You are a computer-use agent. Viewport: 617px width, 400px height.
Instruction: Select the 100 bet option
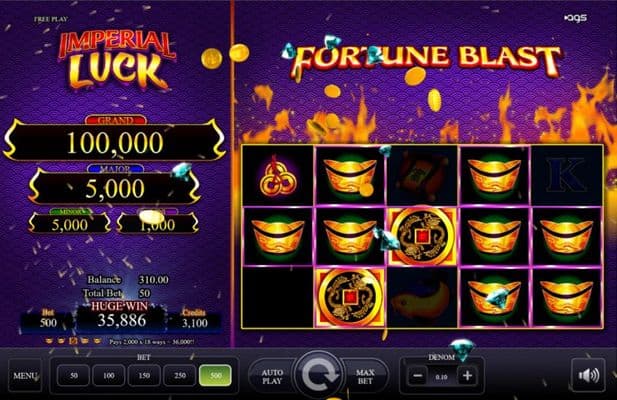coord(109,376)
